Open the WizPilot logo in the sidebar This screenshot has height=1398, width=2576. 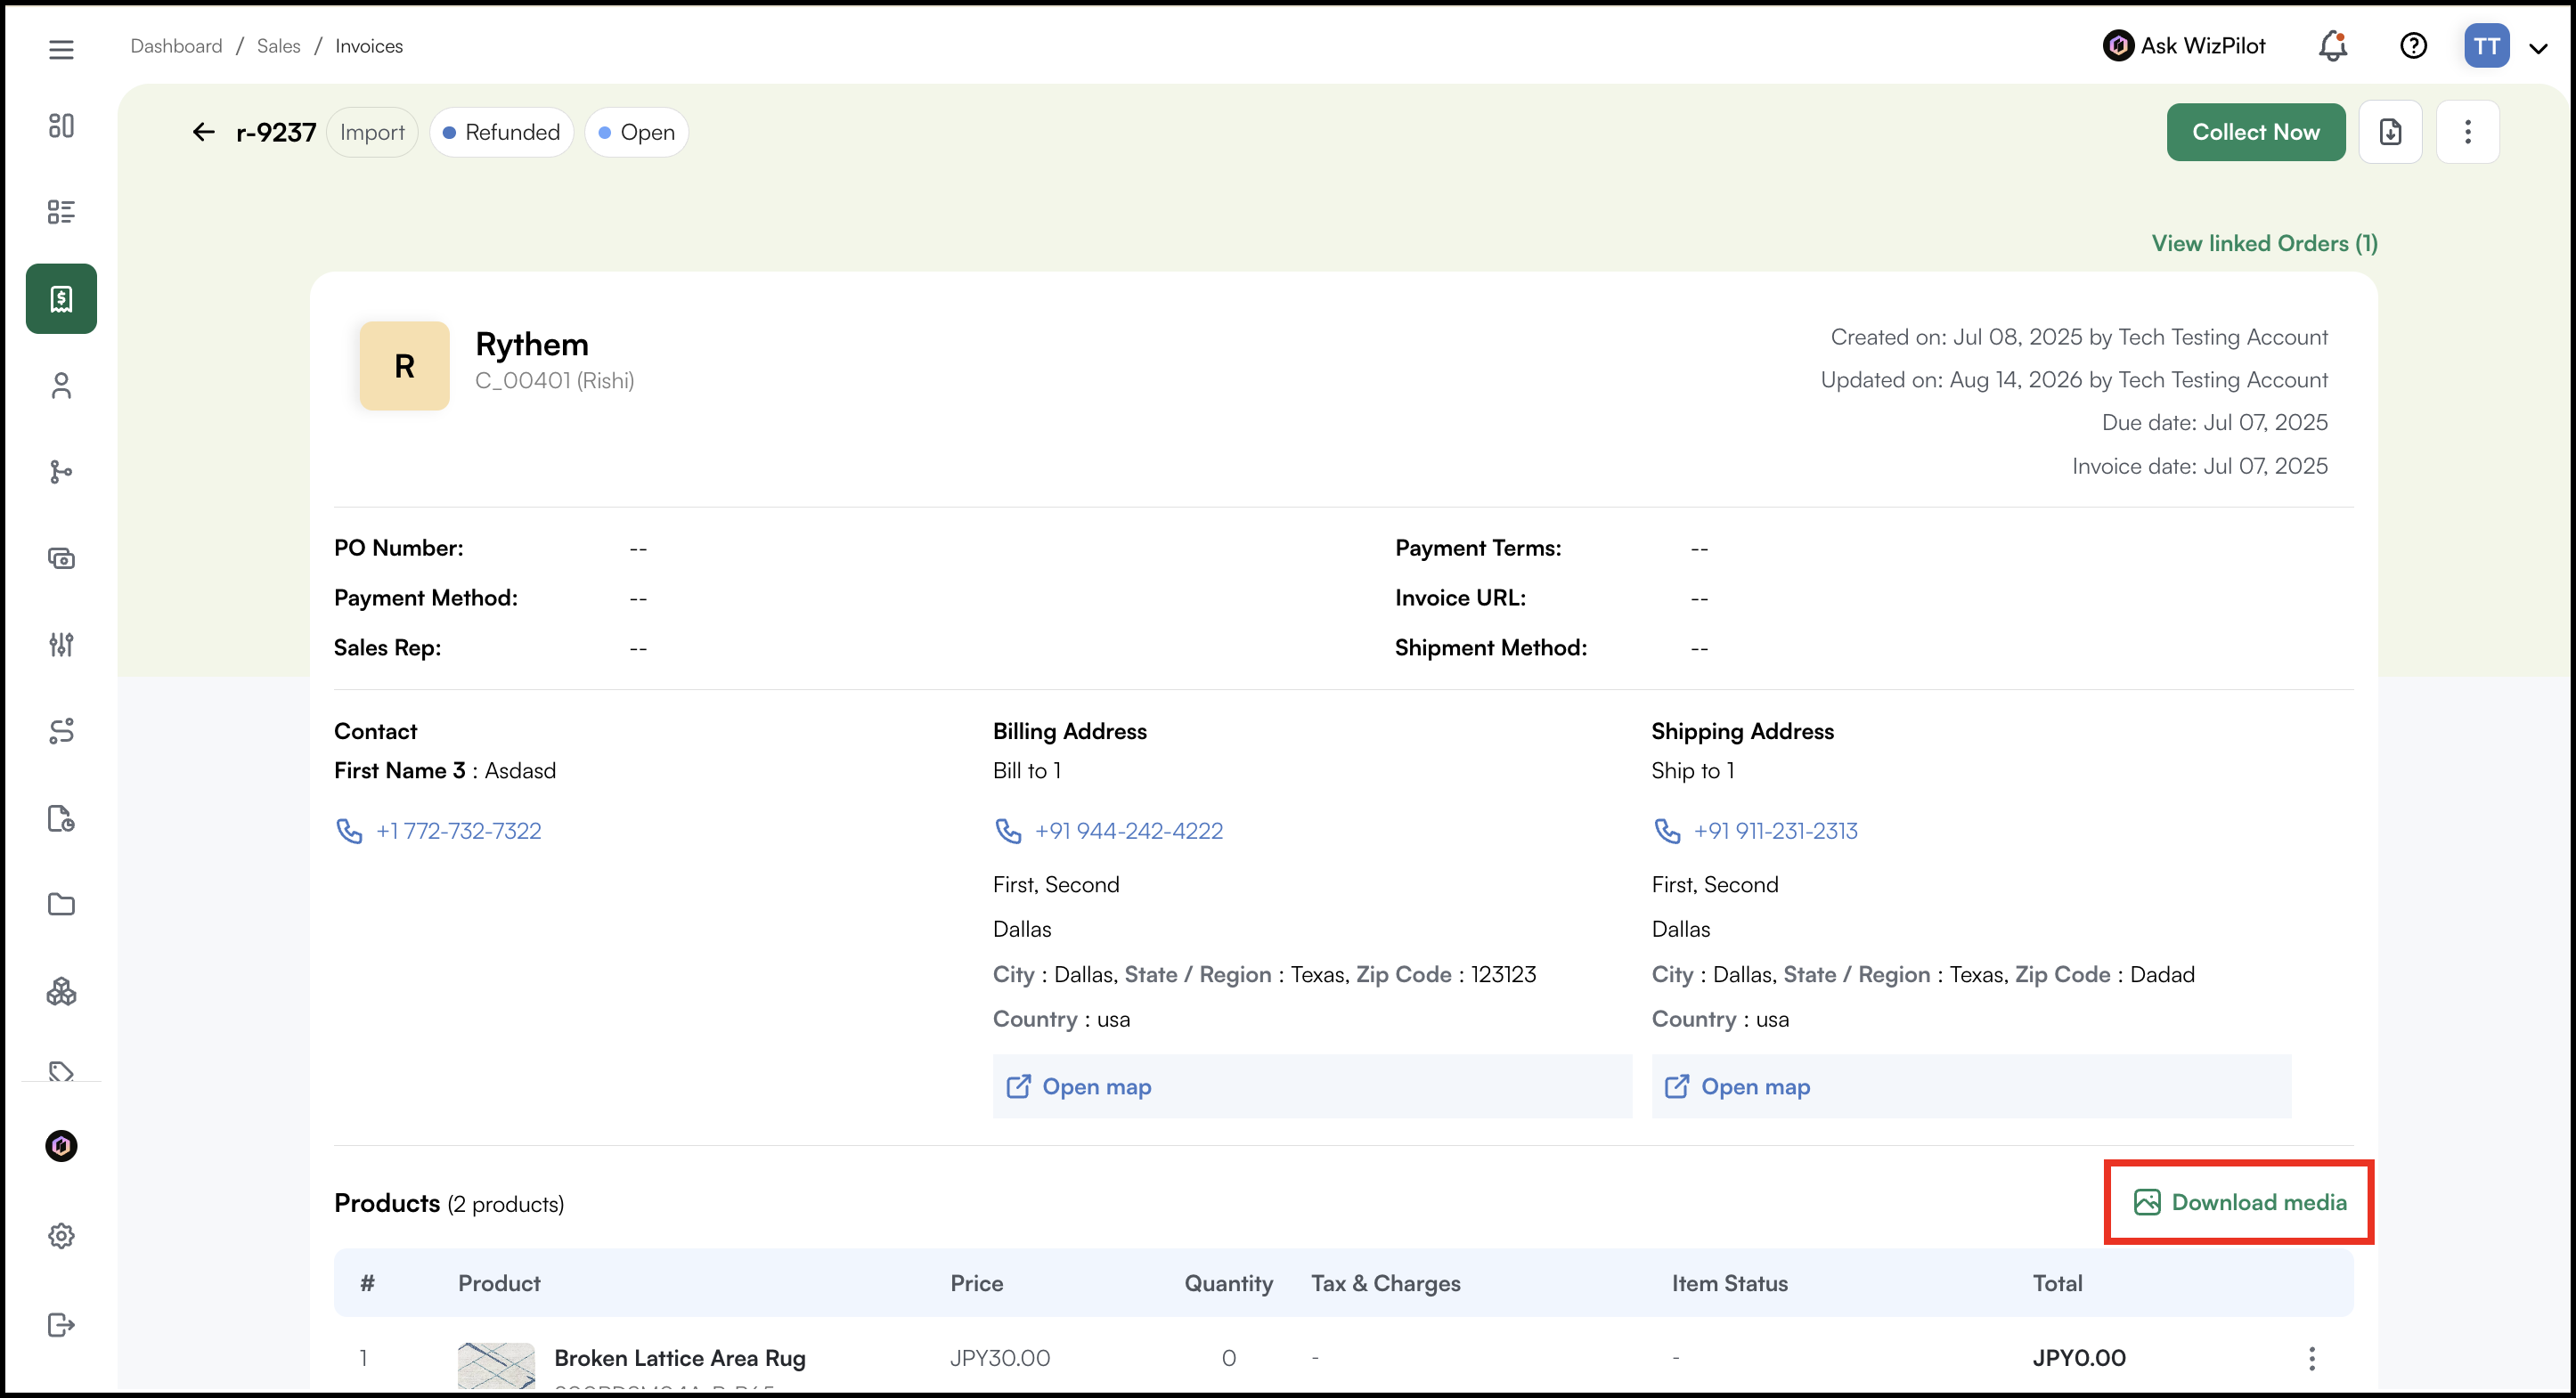(61, 1145)
